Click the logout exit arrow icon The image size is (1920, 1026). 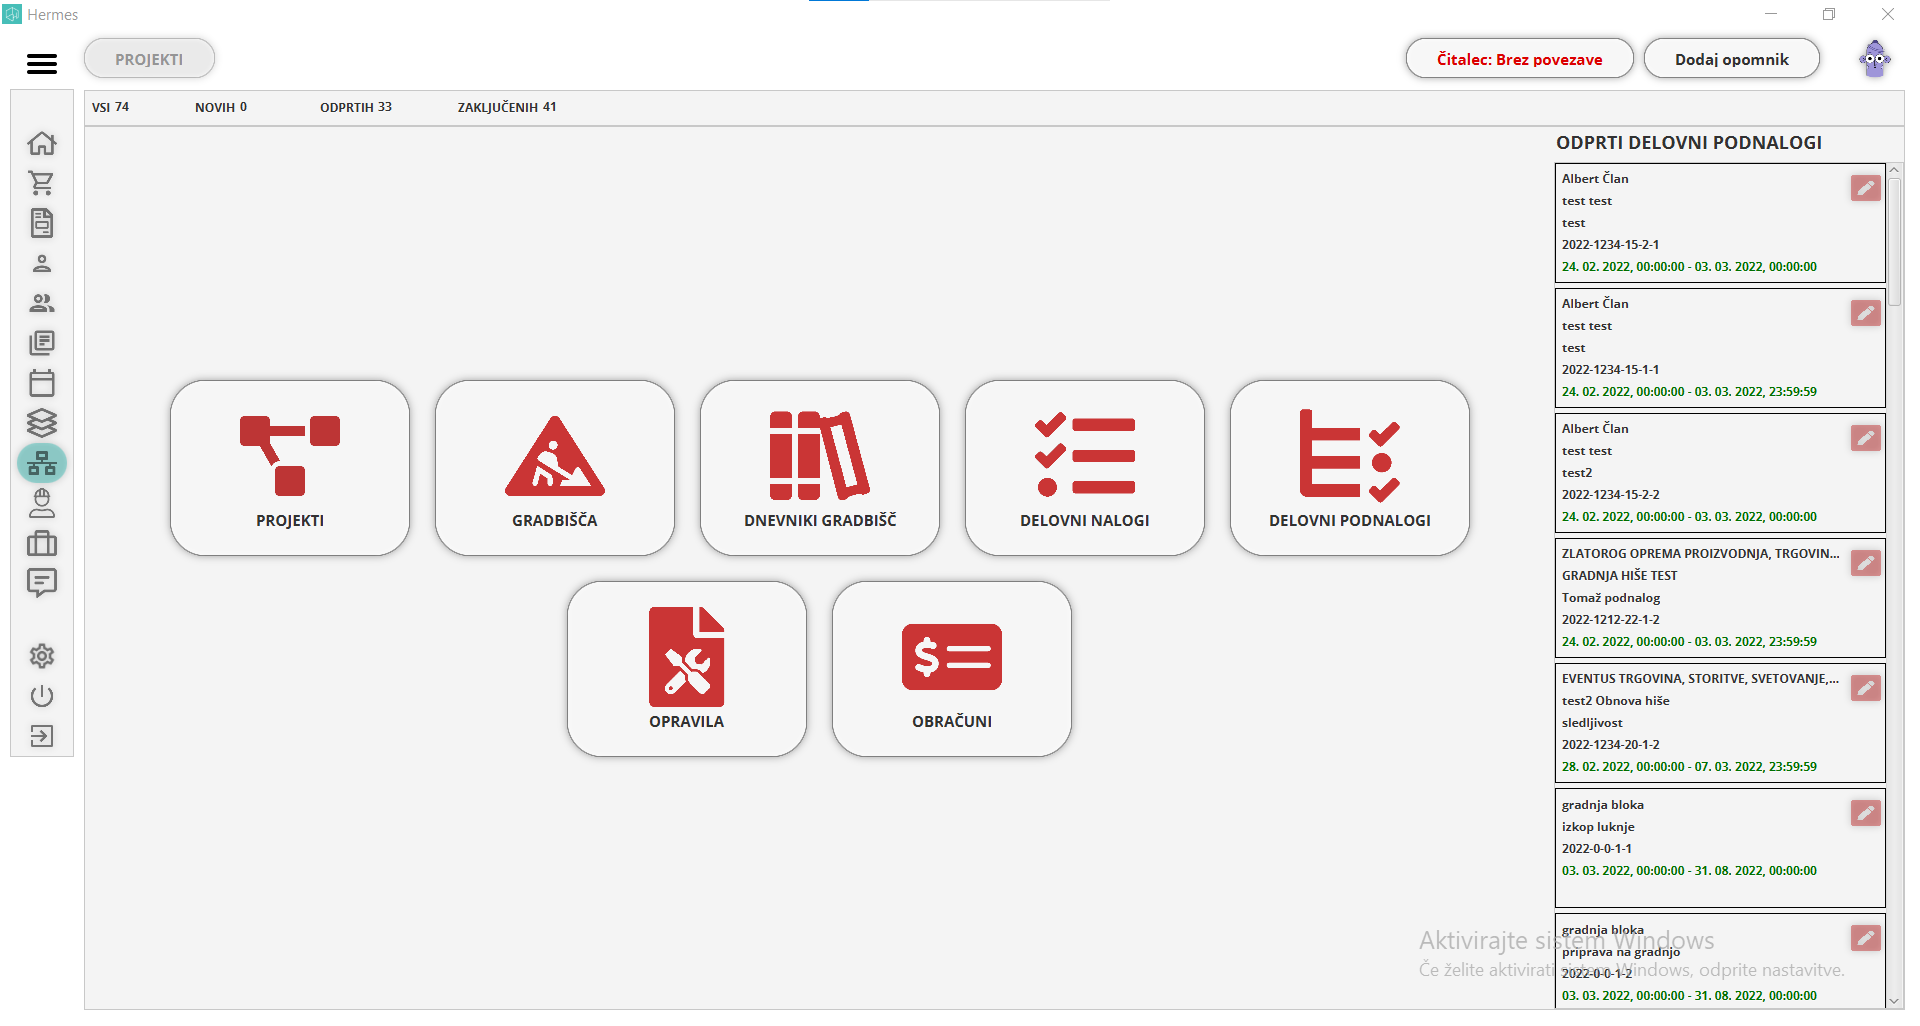pos(42,736)
